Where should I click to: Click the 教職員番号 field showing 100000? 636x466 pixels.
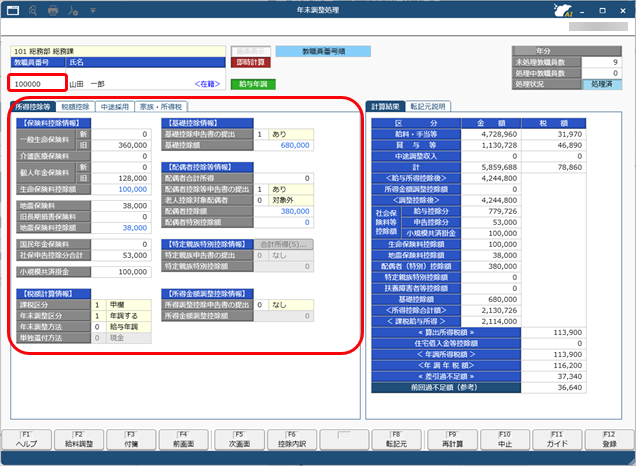click(x=38, y=84)
